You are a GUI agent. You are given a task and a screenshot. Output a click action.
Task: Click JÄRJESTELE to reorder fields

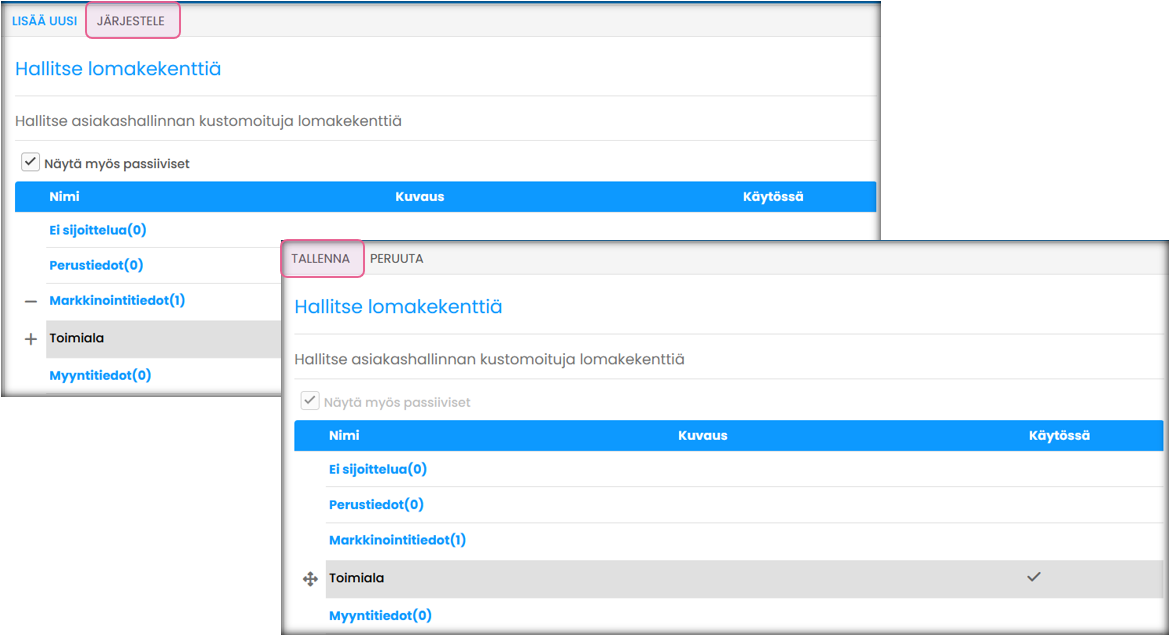point(131,21)
